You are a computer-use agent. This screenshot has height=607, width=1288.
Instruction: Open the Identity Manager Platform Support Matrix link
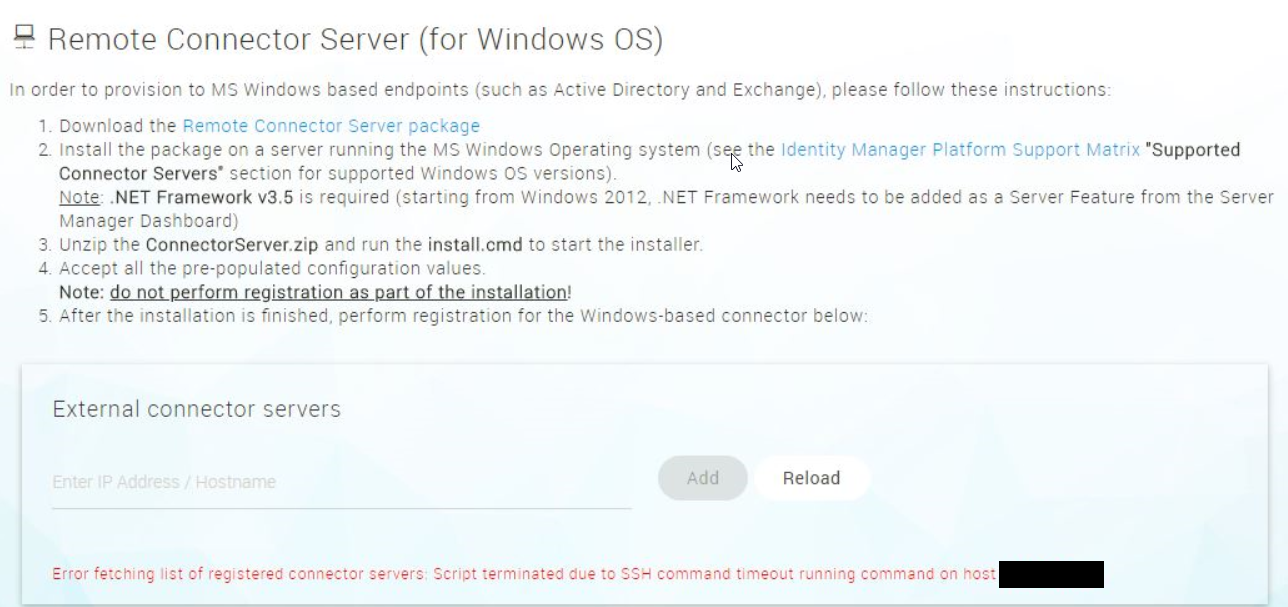coord(960,150)
